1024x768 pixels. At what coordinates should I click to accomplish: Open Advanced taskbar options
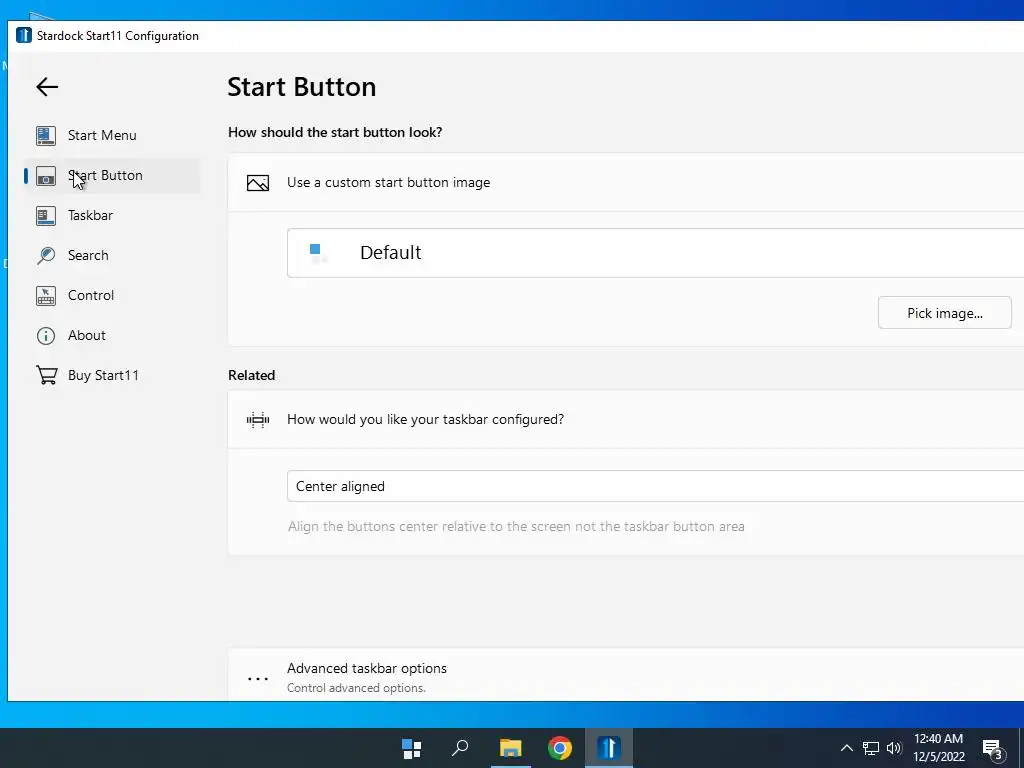click(626, 675)
